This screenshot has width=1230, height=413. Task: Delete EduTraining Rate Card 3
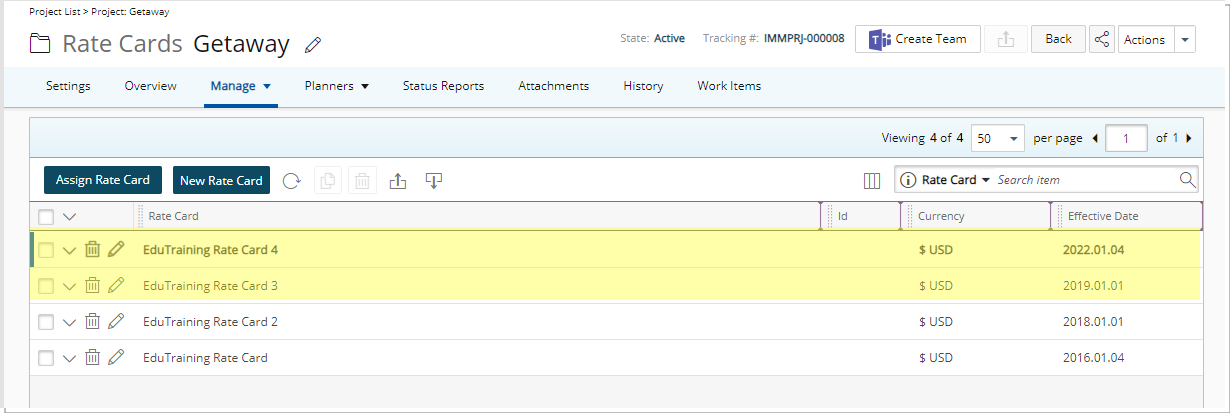[92, 286]
